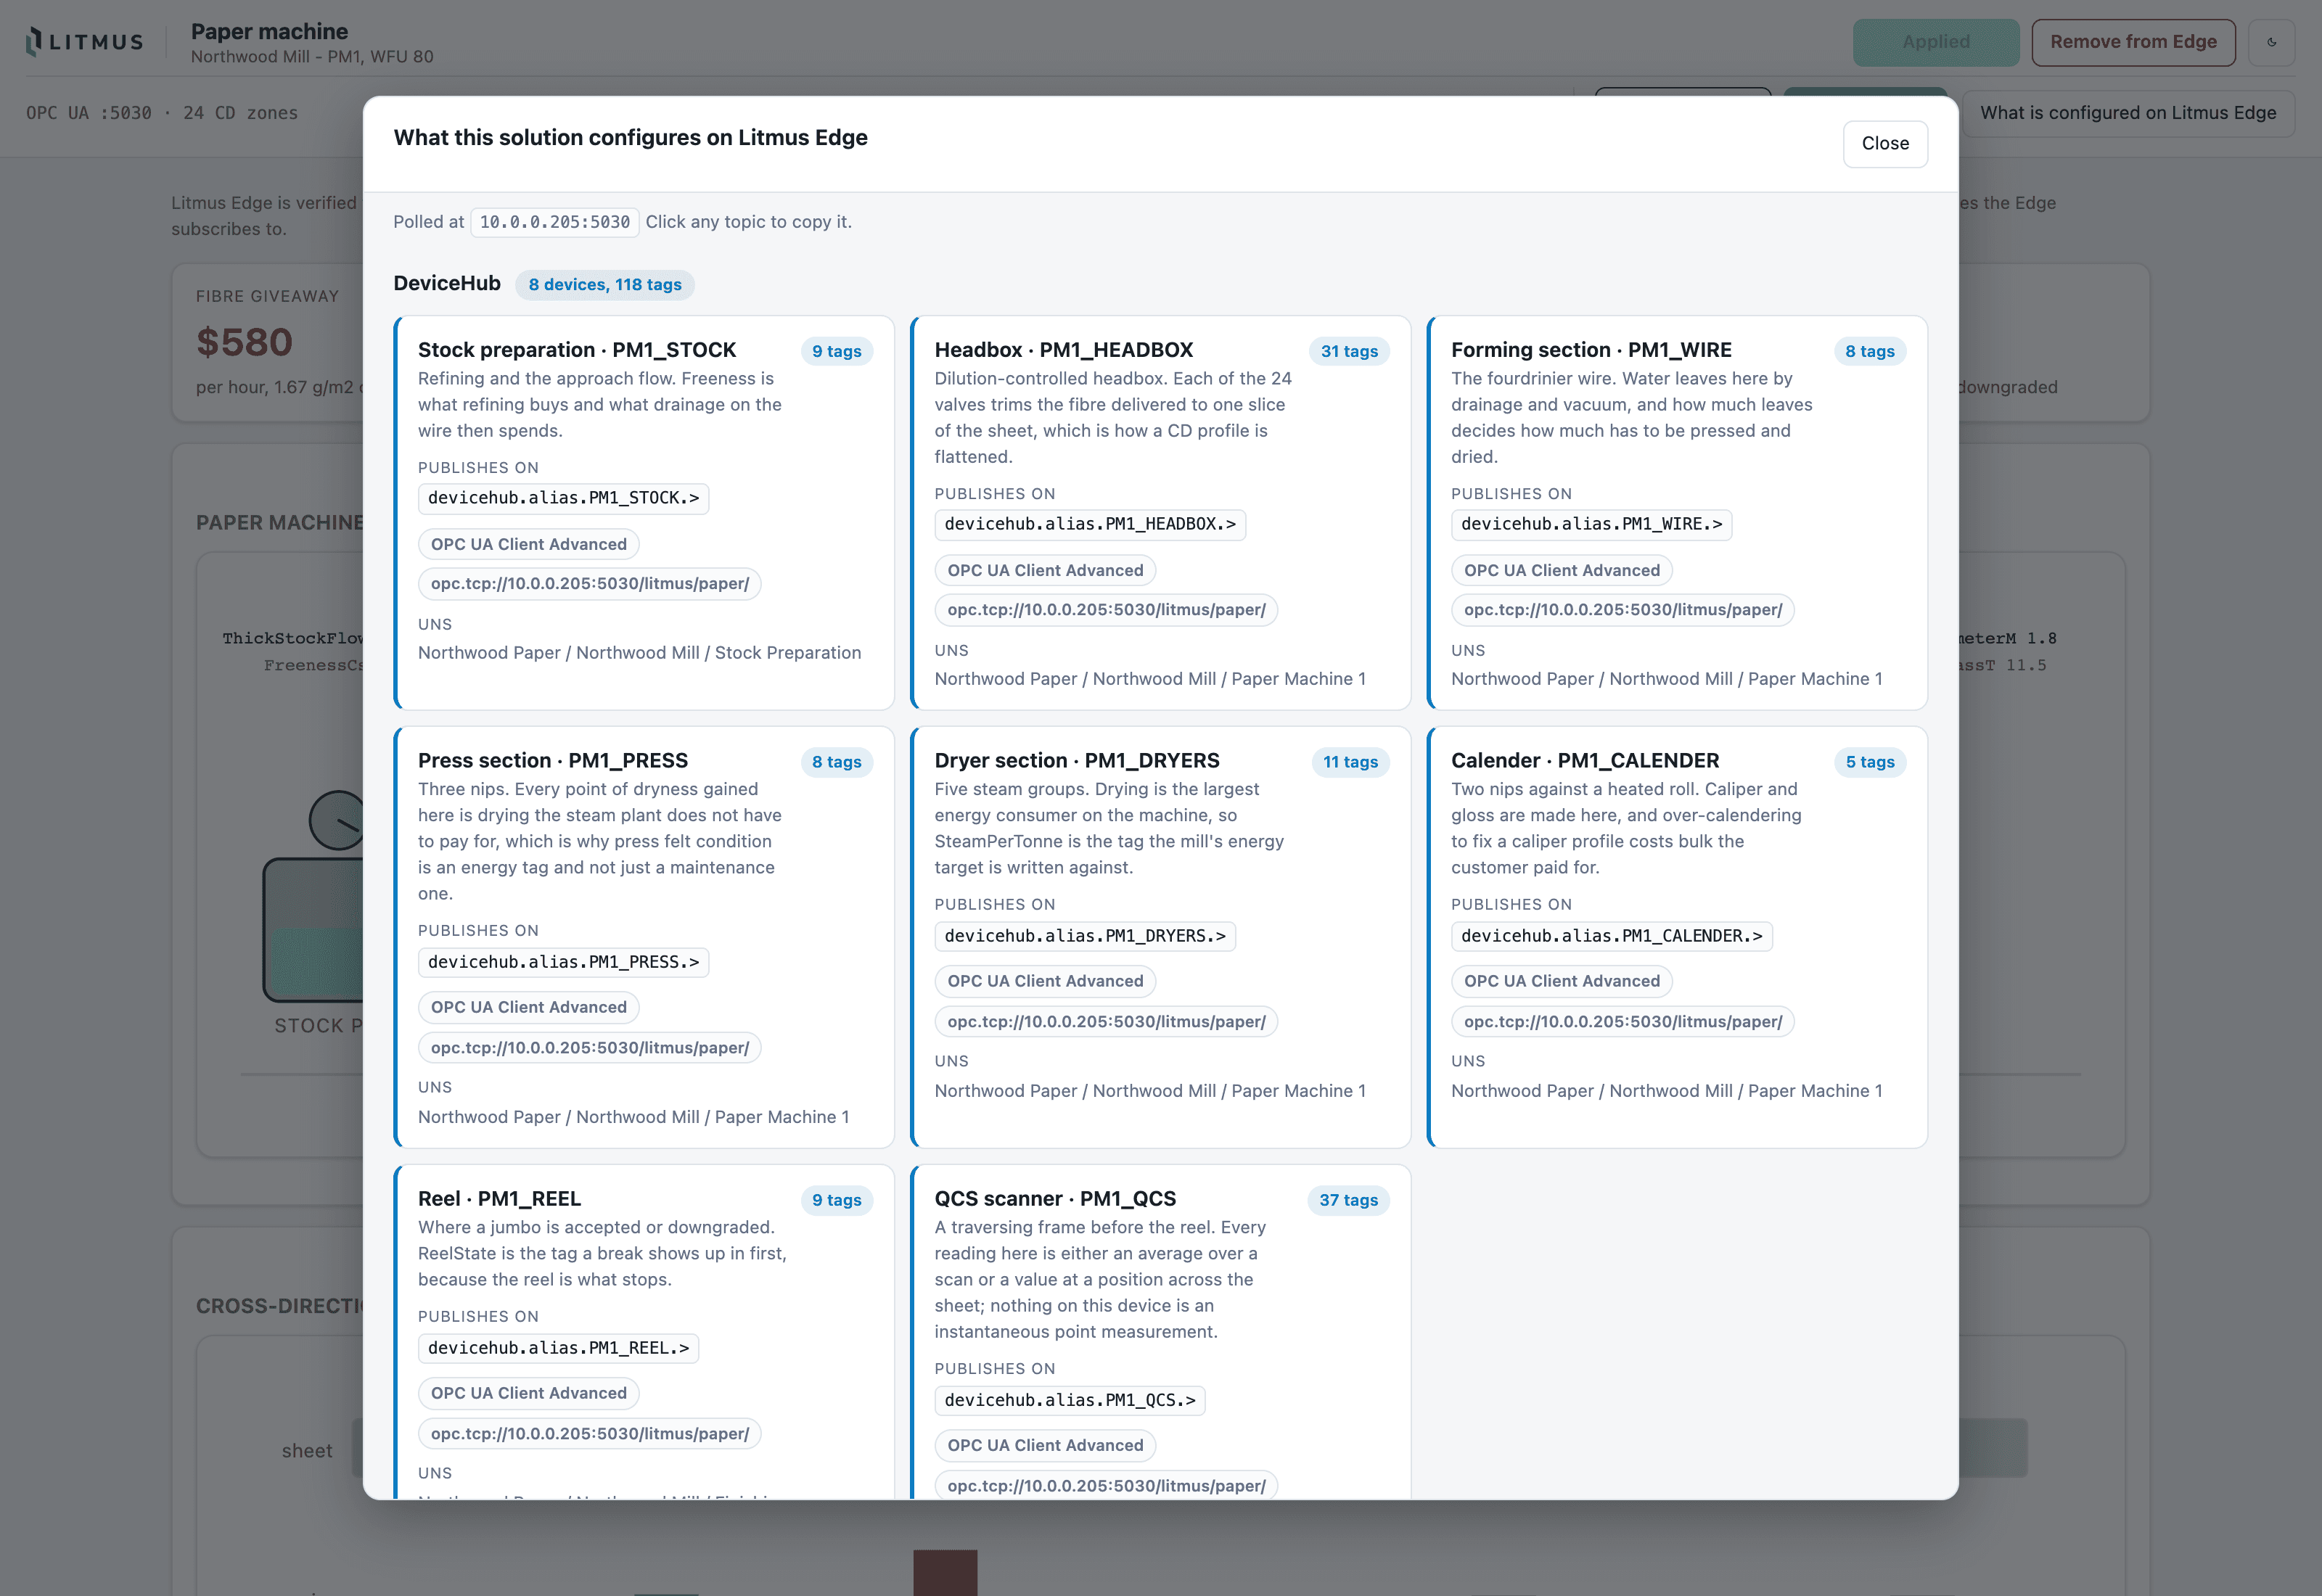Click the 11 tags badge on Dryer section
The height and width of the screenshot is (1596, 2322).
coord(1350,762)
